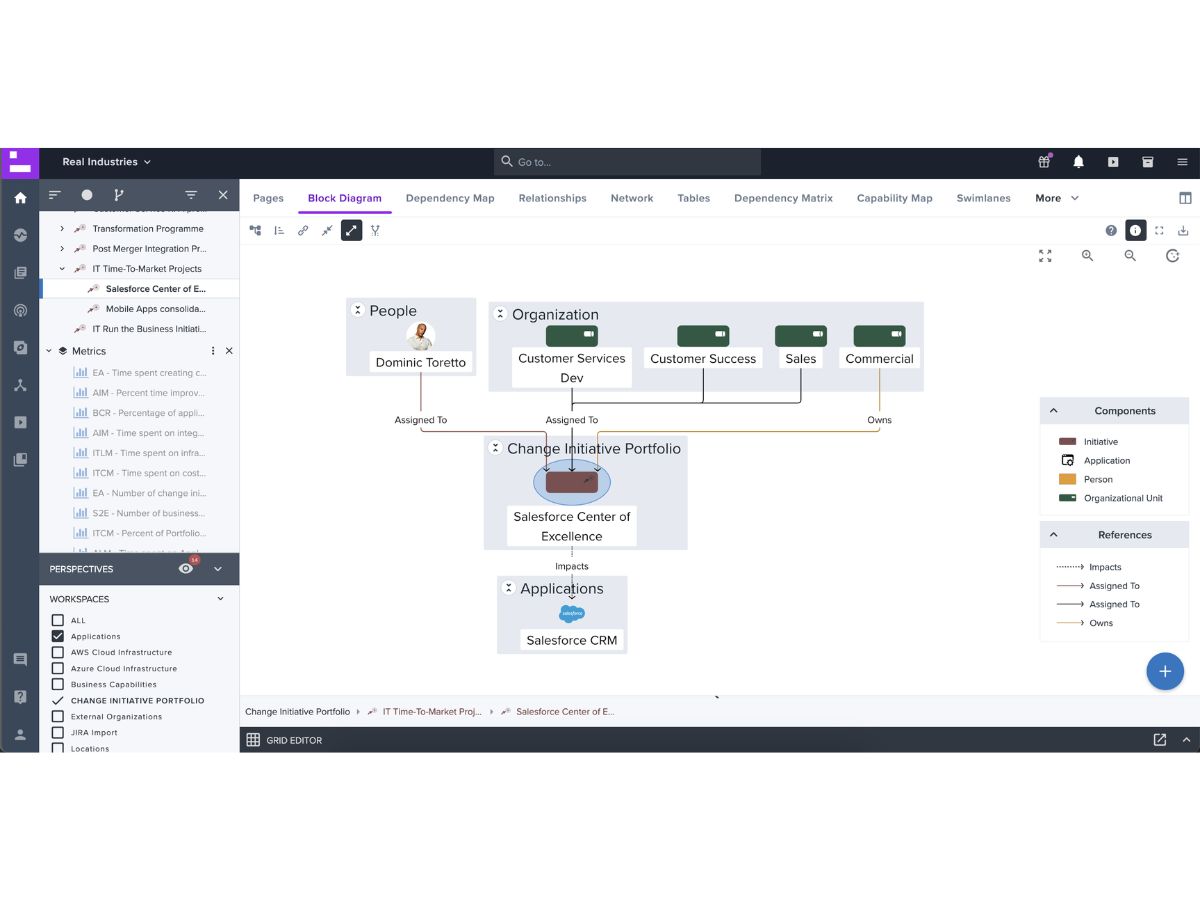Click the network hierarchy icon in sidebar
Screen dimensions: 1200x900
[x=20, y=385]
